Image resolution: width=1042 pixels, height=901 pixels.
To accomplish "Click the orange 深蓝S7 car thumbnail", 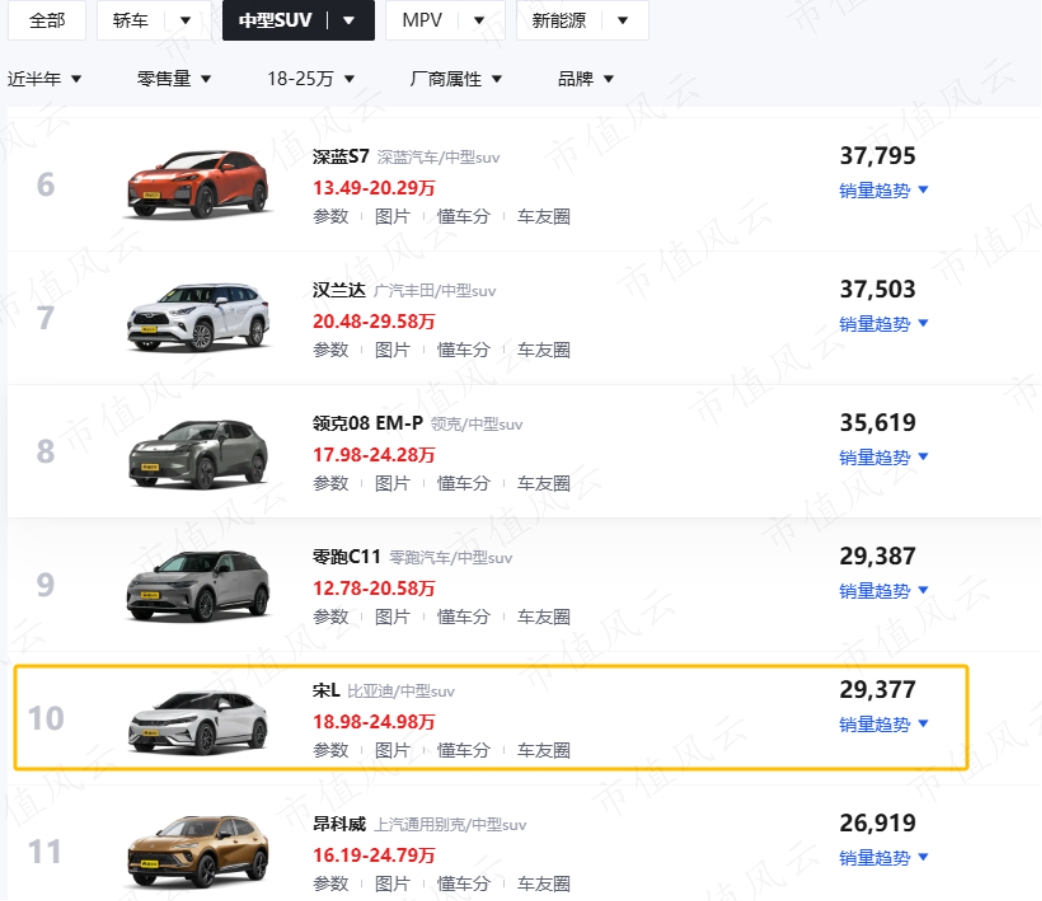I will pos(197,185).
